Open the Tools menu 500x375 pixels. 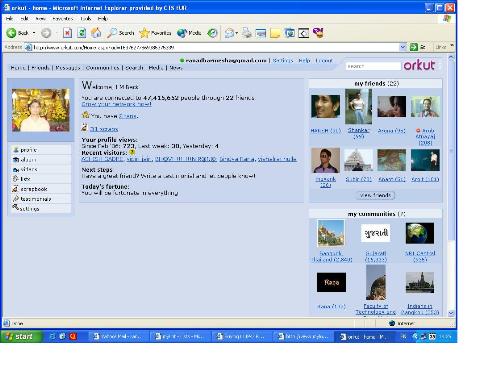[x=86, y=19]
